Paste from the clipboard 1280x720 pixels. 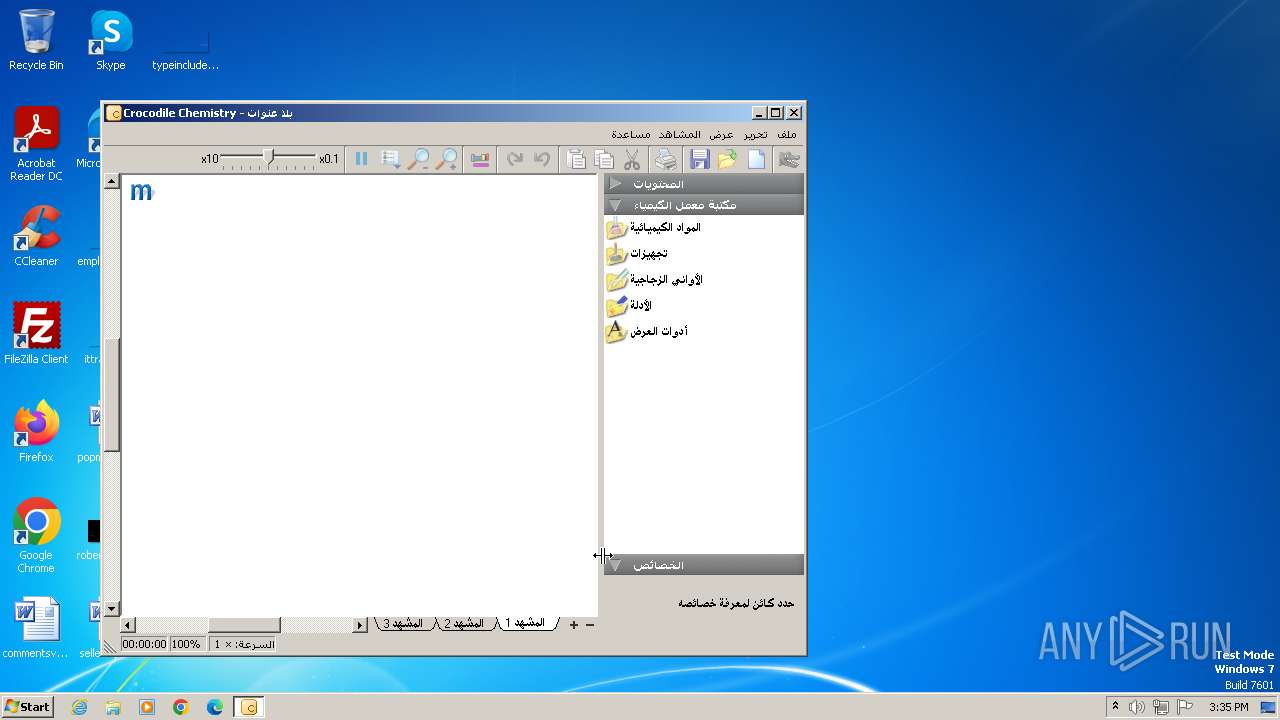tap(576, 159)
